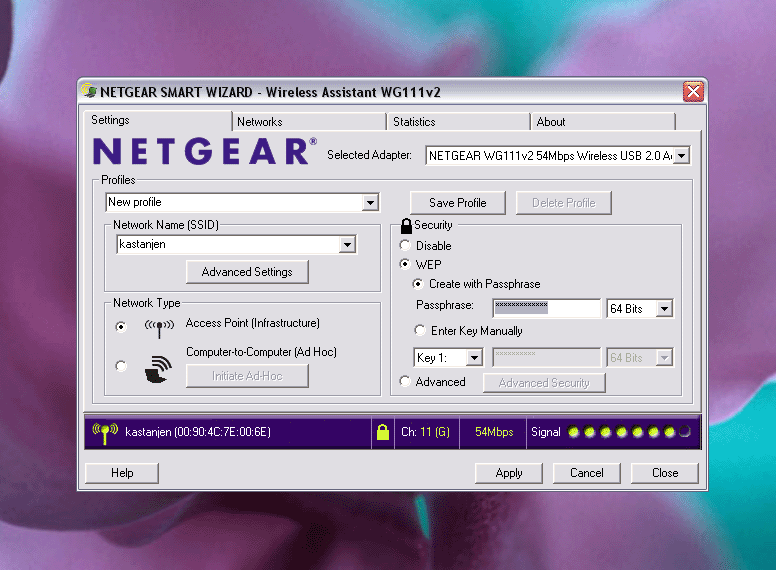Image resolution: width=776 pixels, height=570 pixels.
Task: Open the Key 1 selector dropdown
Action: click(x=474, y=357)
